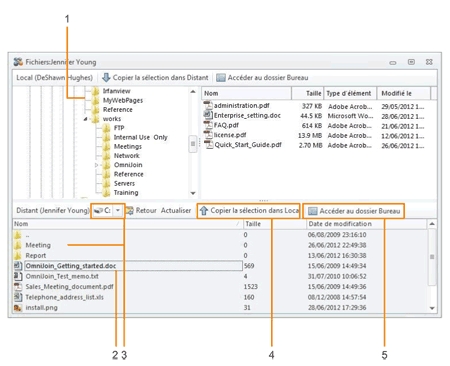Open the C: drive dropdown arrow
Image resolution: width=450 pixels, height=366 pixels.
(118, 211)
